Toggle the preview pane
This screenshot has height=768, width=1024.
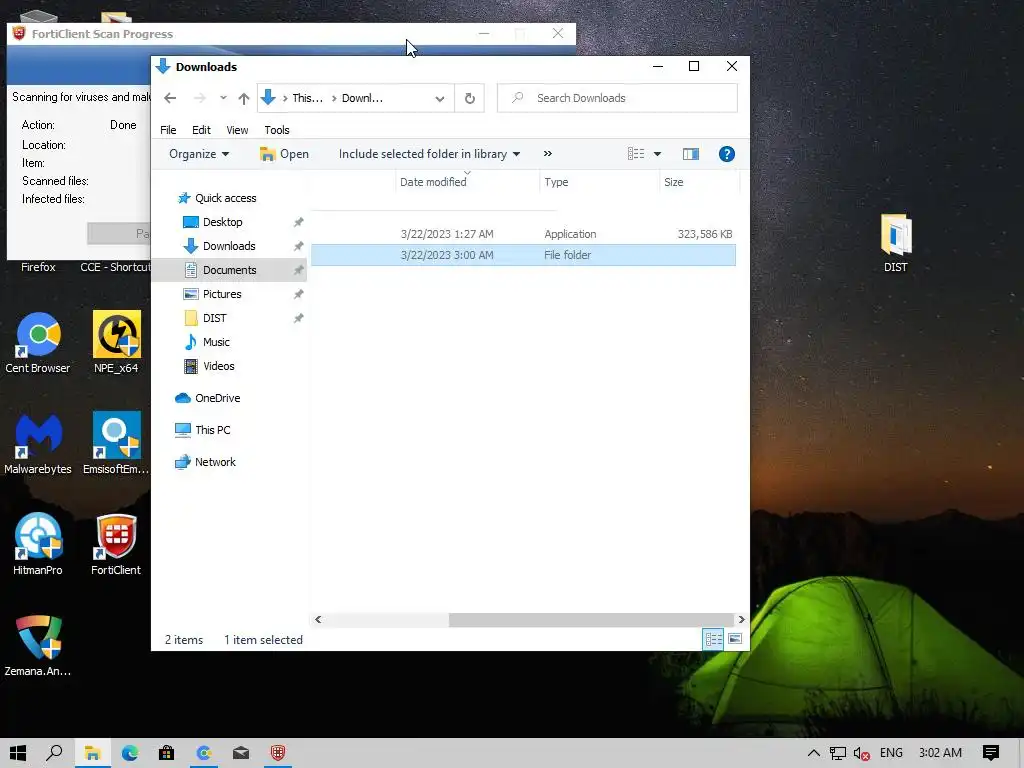691,154
